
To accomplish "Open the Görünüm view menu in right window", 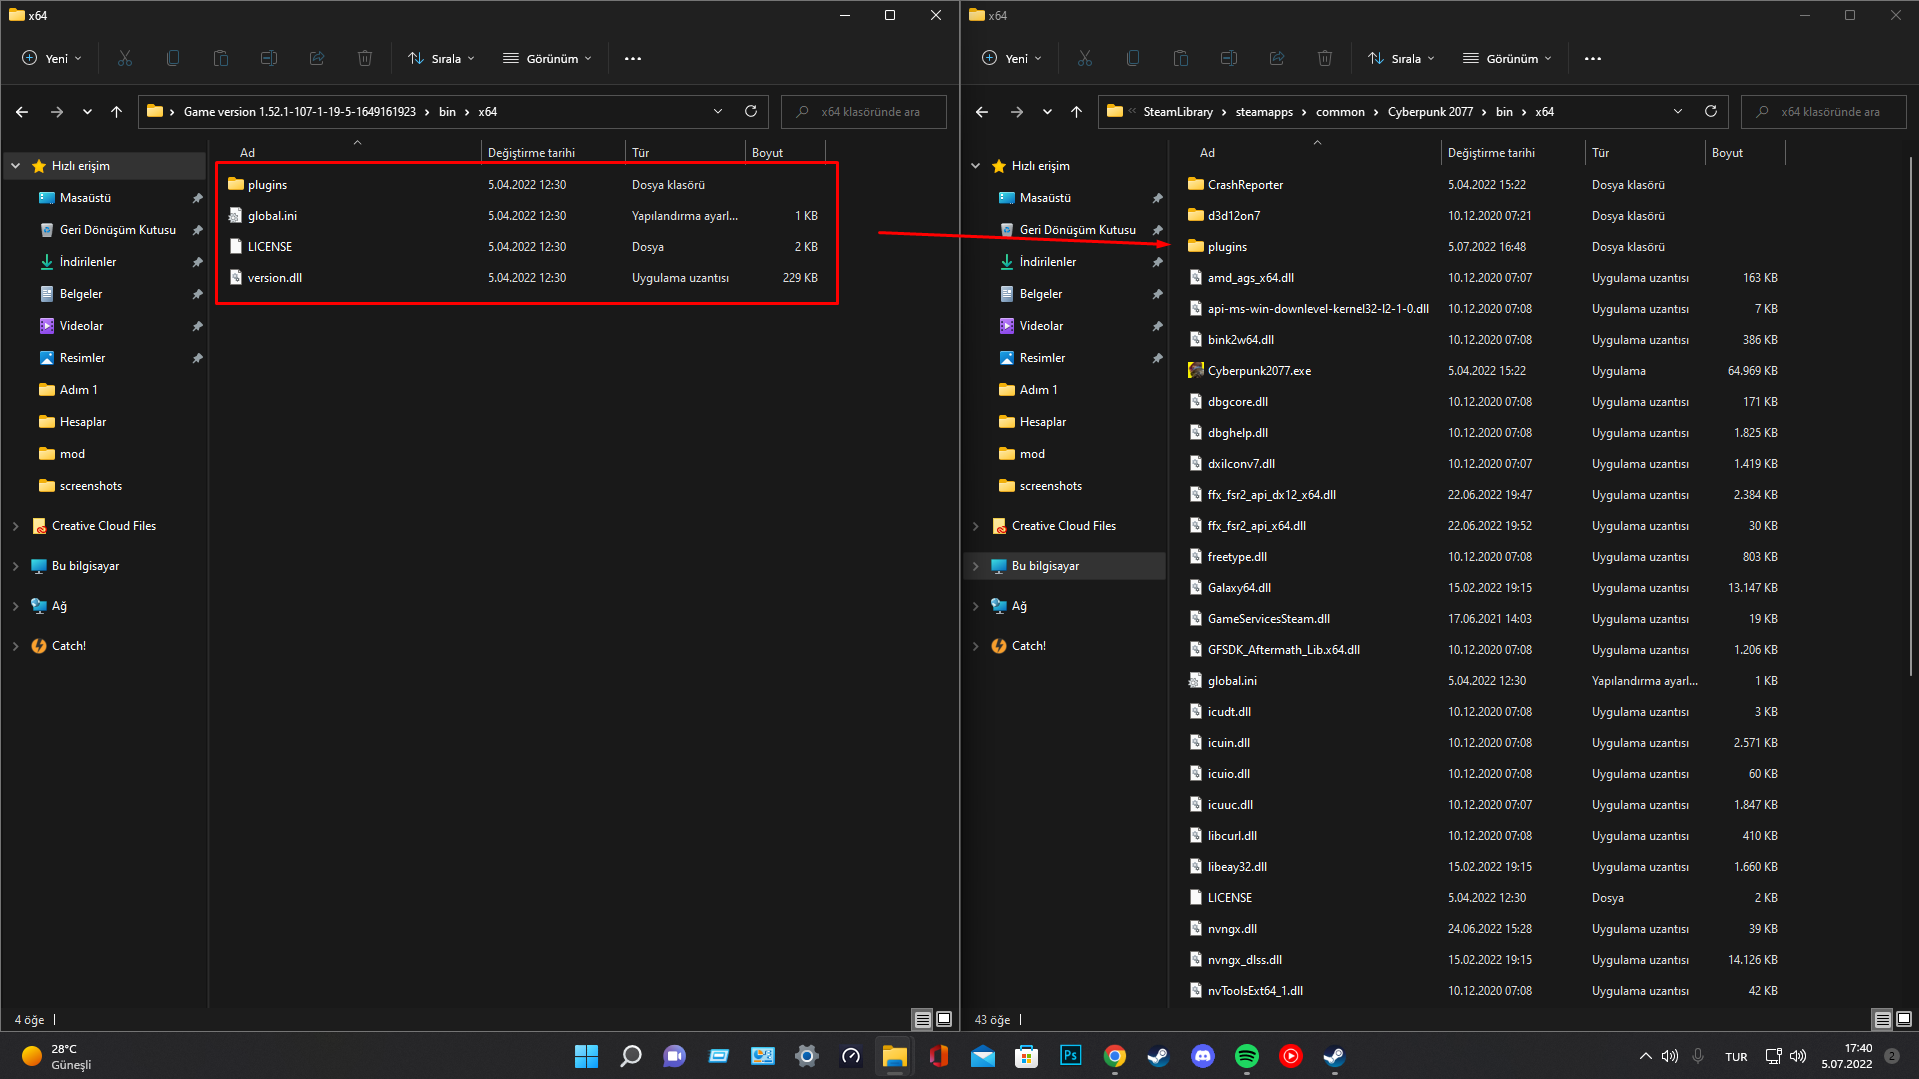I will (x=1507, y=58).
